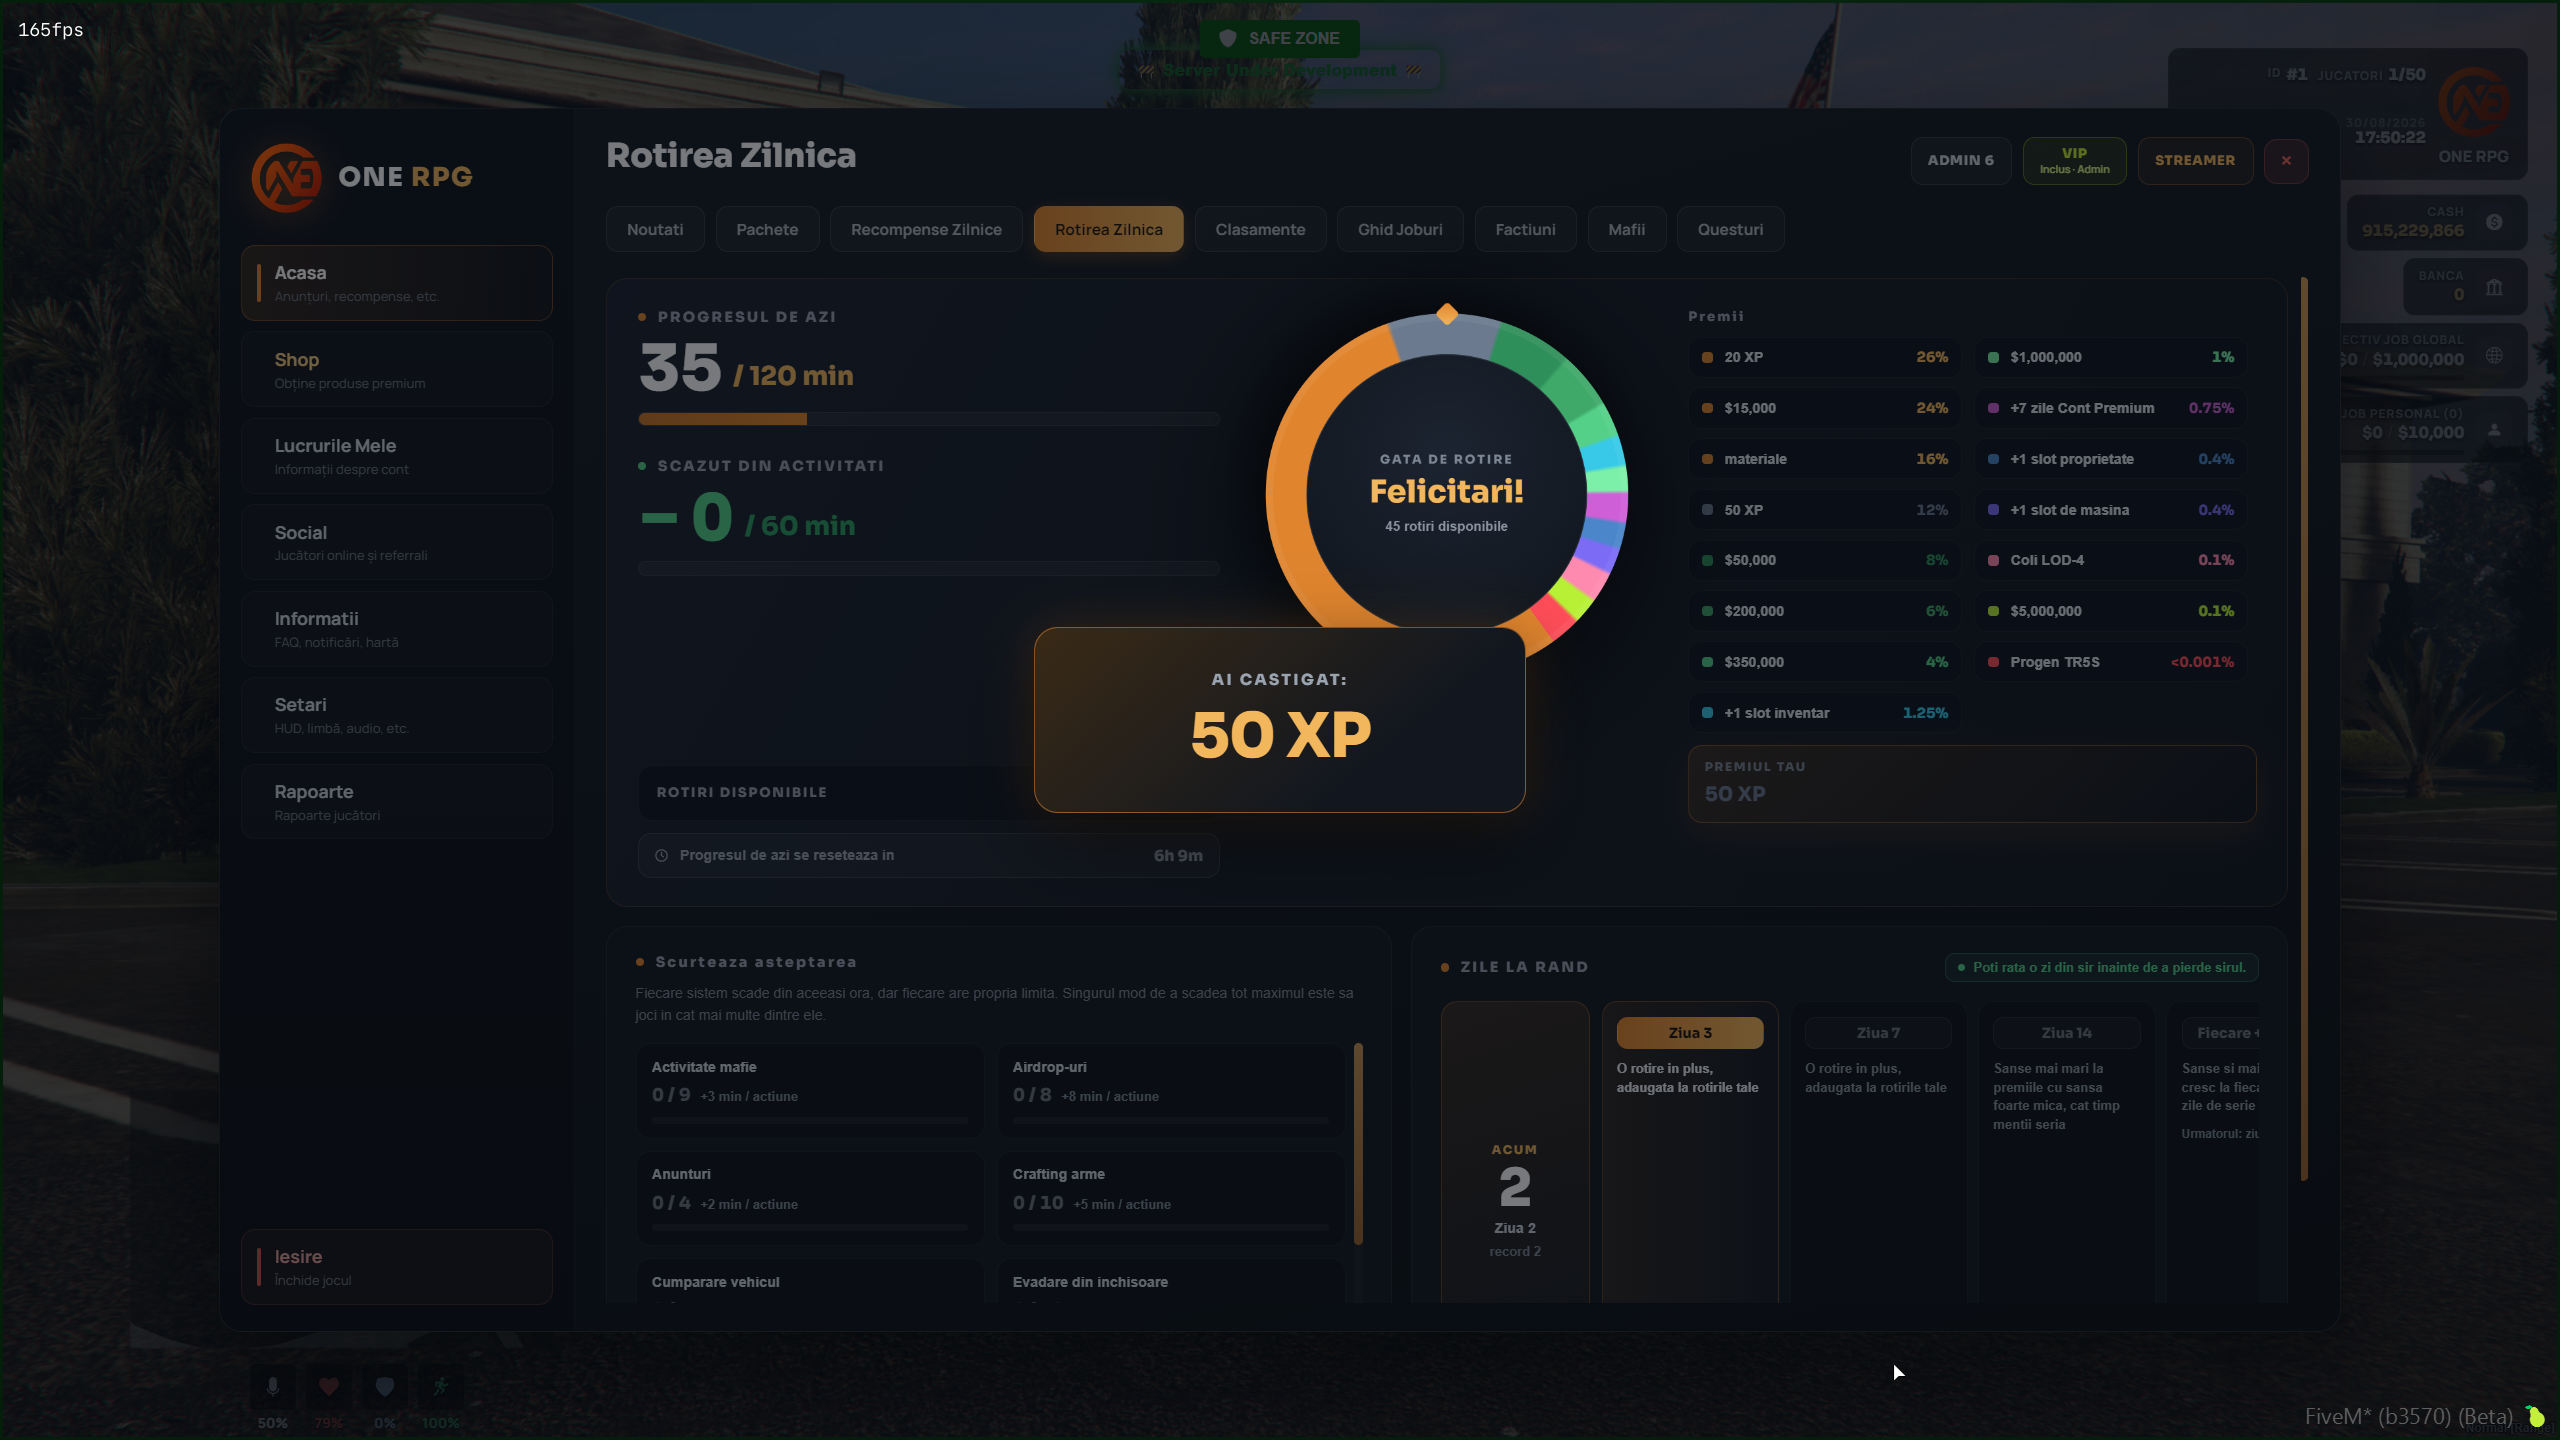This screenshot has width=2560, height=1440.
Task: Click the bank building icon beside BANCA
Action: click(2495, 287)
